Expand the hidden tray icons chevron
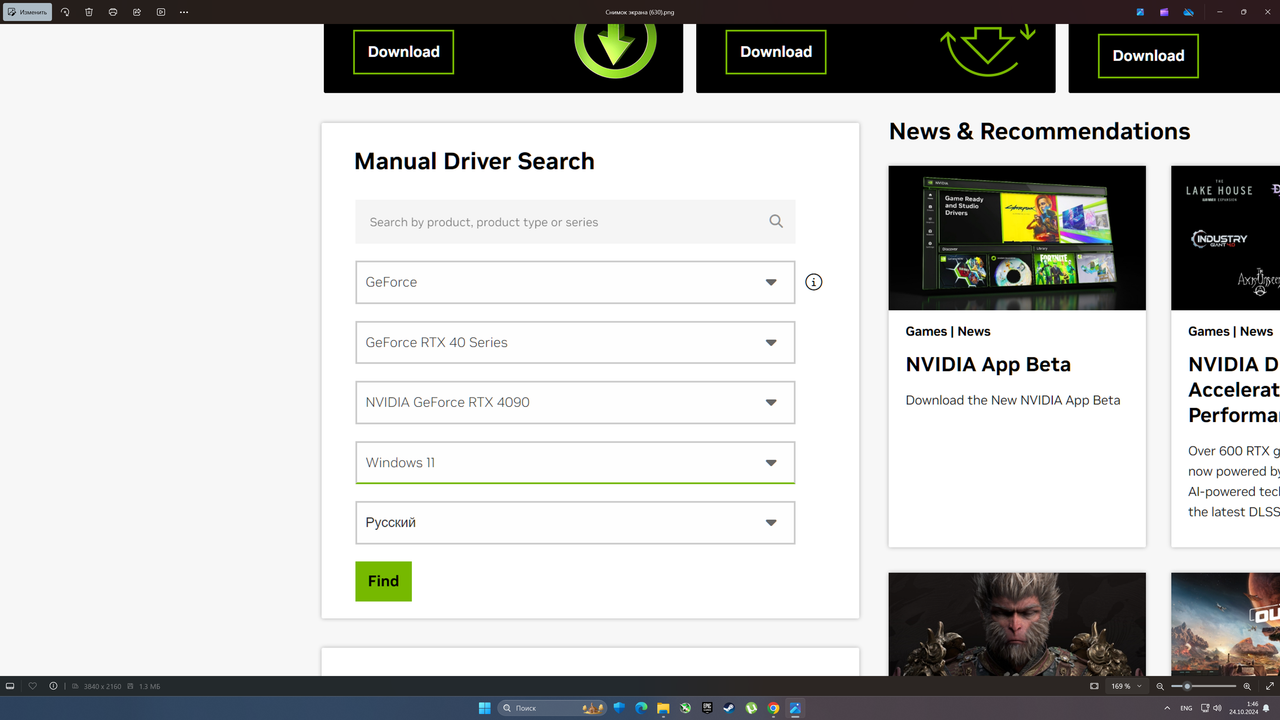1280x720 pixels. 1165,708
